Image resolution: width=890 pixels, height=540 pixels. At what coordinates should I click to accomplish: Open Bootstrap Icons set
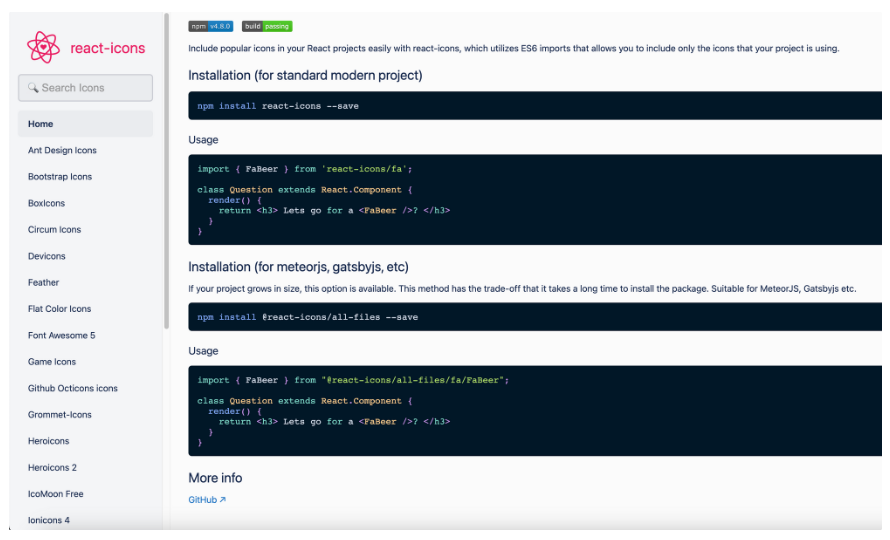click(60, 177)
